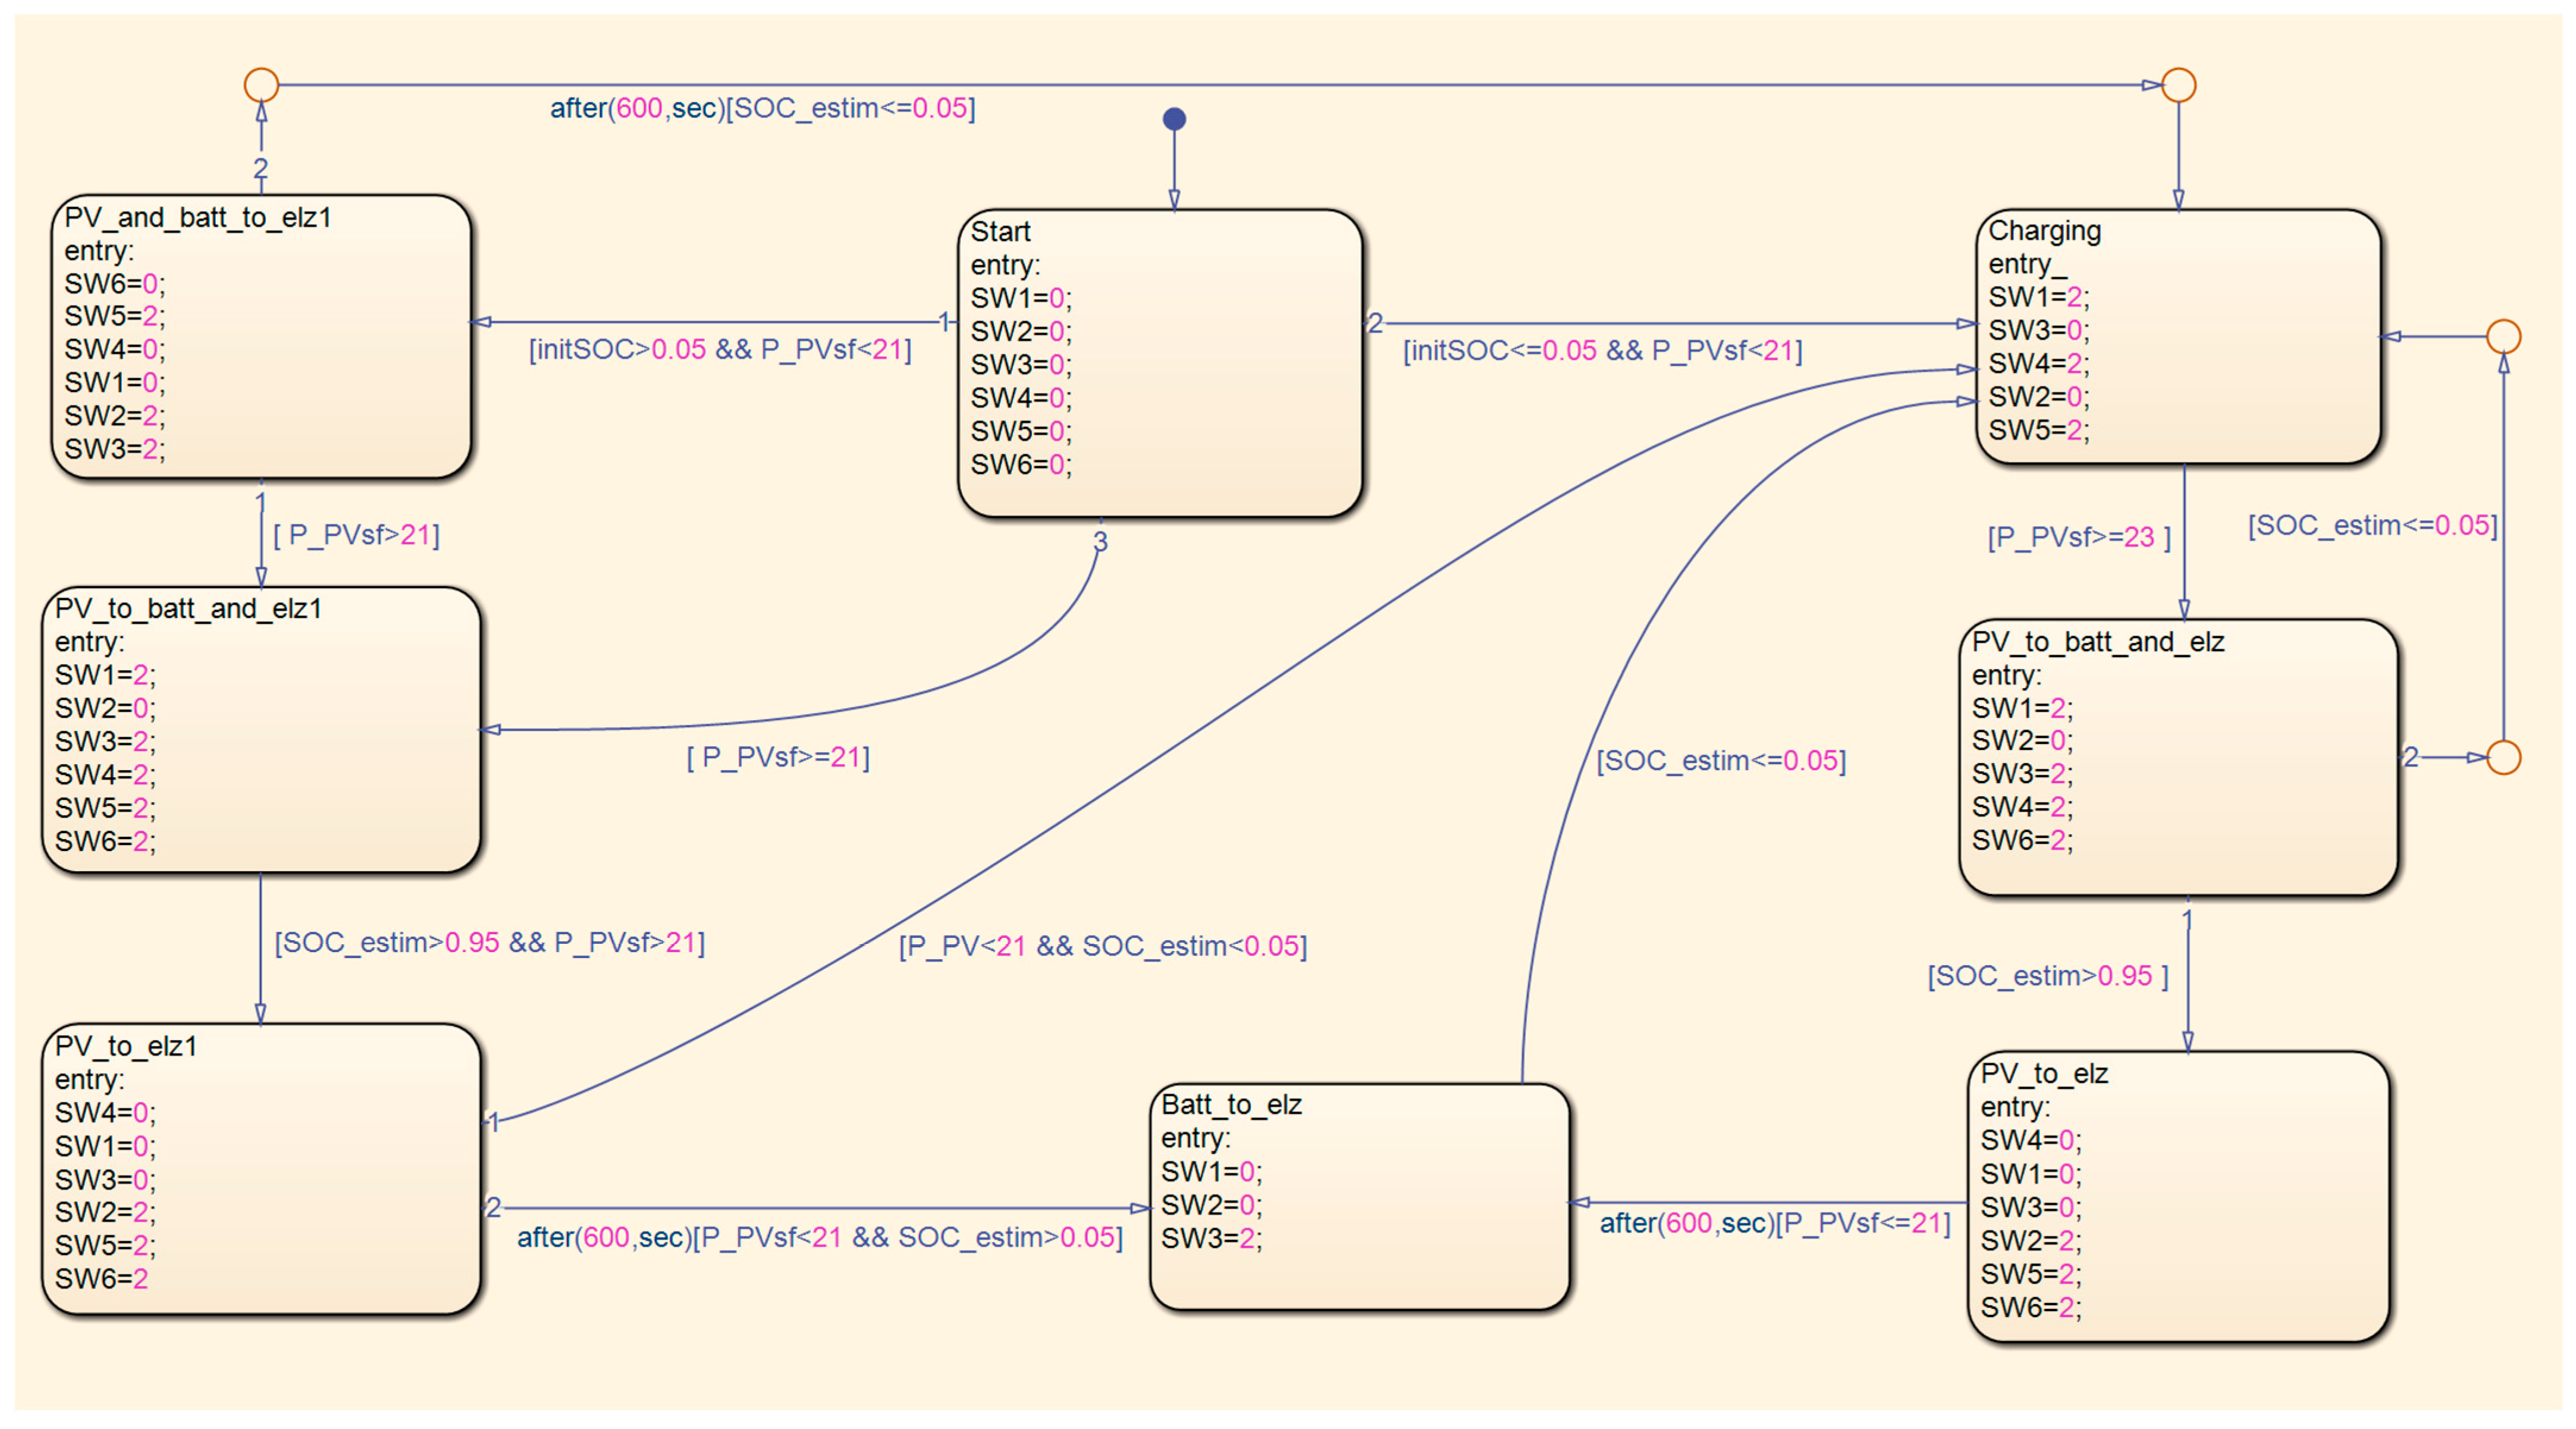The image size is (2576, 1429).
Task: Click the [SOC_estim>0.95 ] transition label
Action: (2047, 976)
